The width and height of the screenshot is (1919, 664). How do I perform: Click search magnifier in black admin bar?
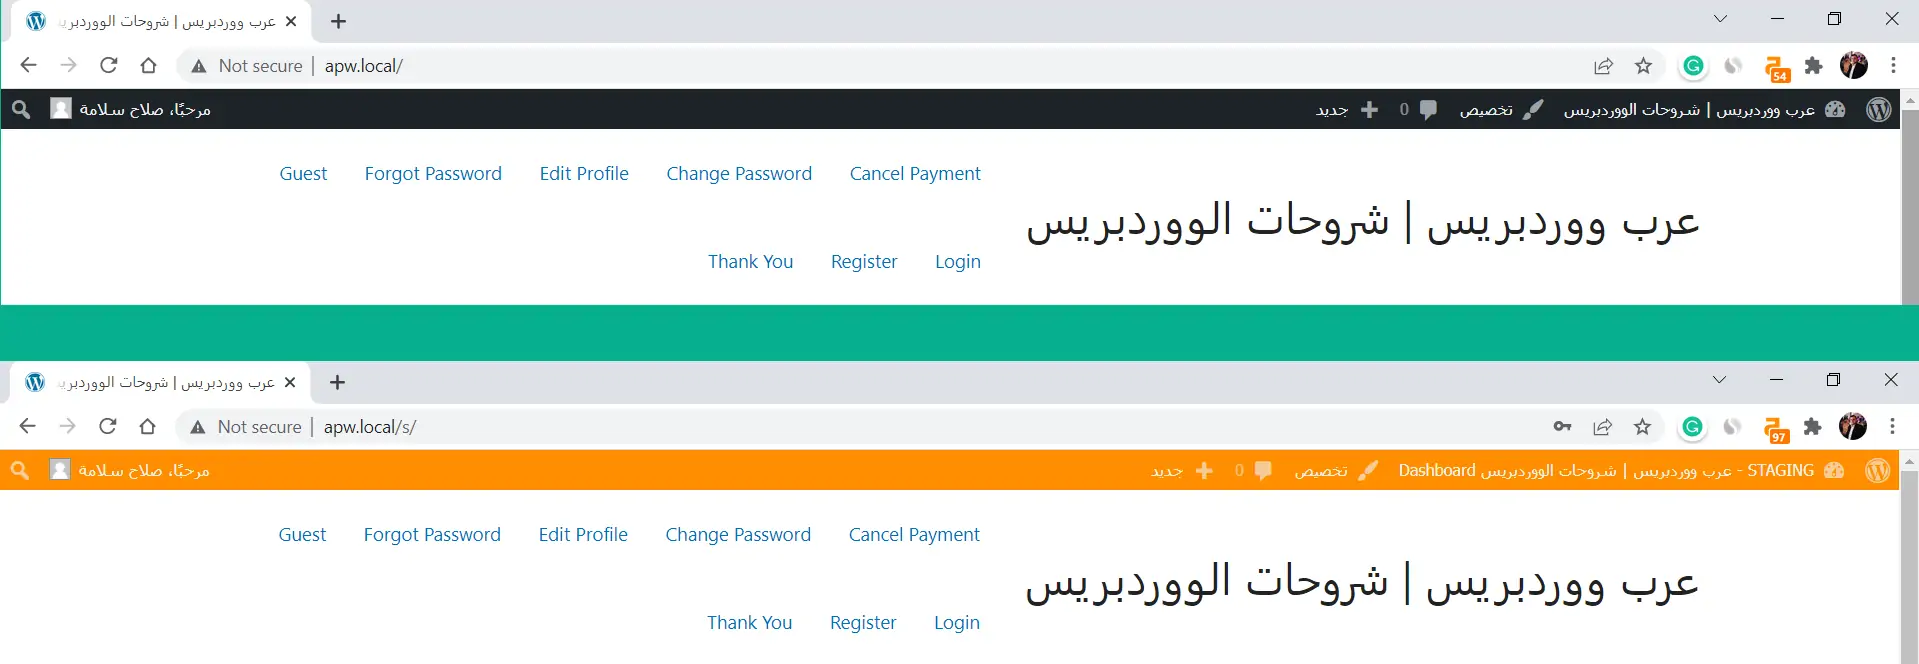(x=21, y=109)
